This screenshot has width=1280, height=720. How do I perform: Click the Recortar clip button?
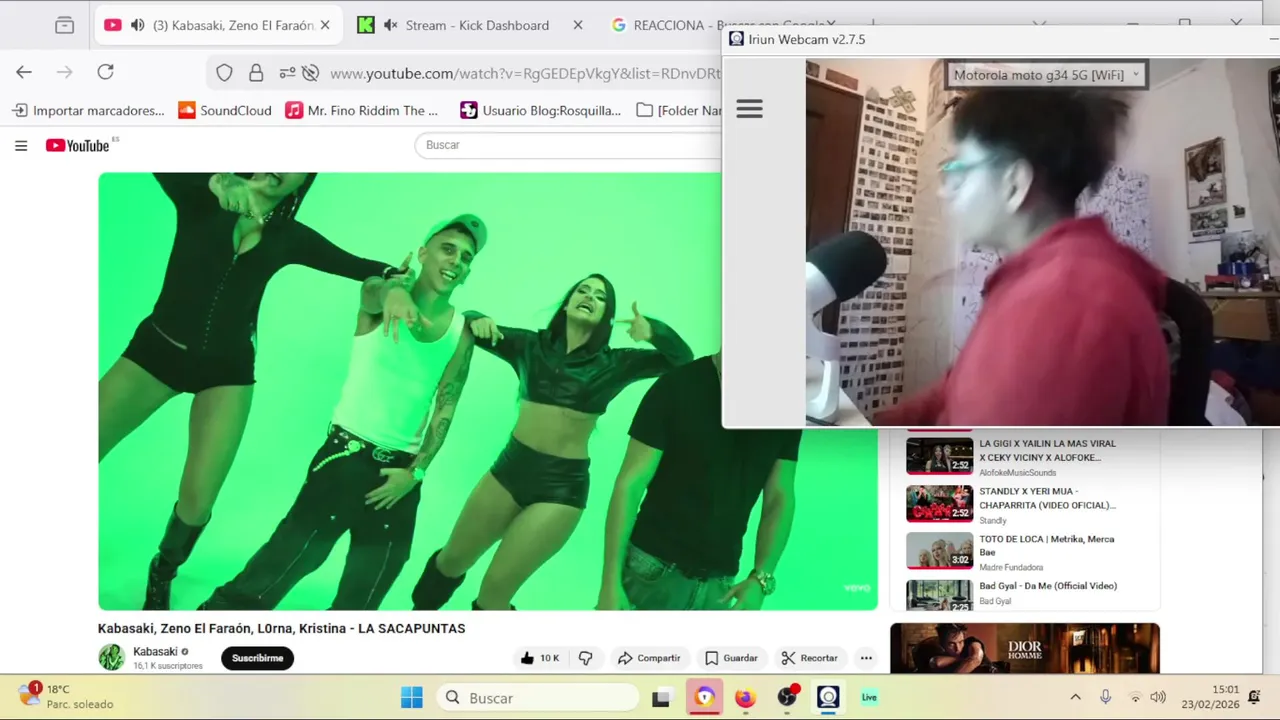pos(810,658)
